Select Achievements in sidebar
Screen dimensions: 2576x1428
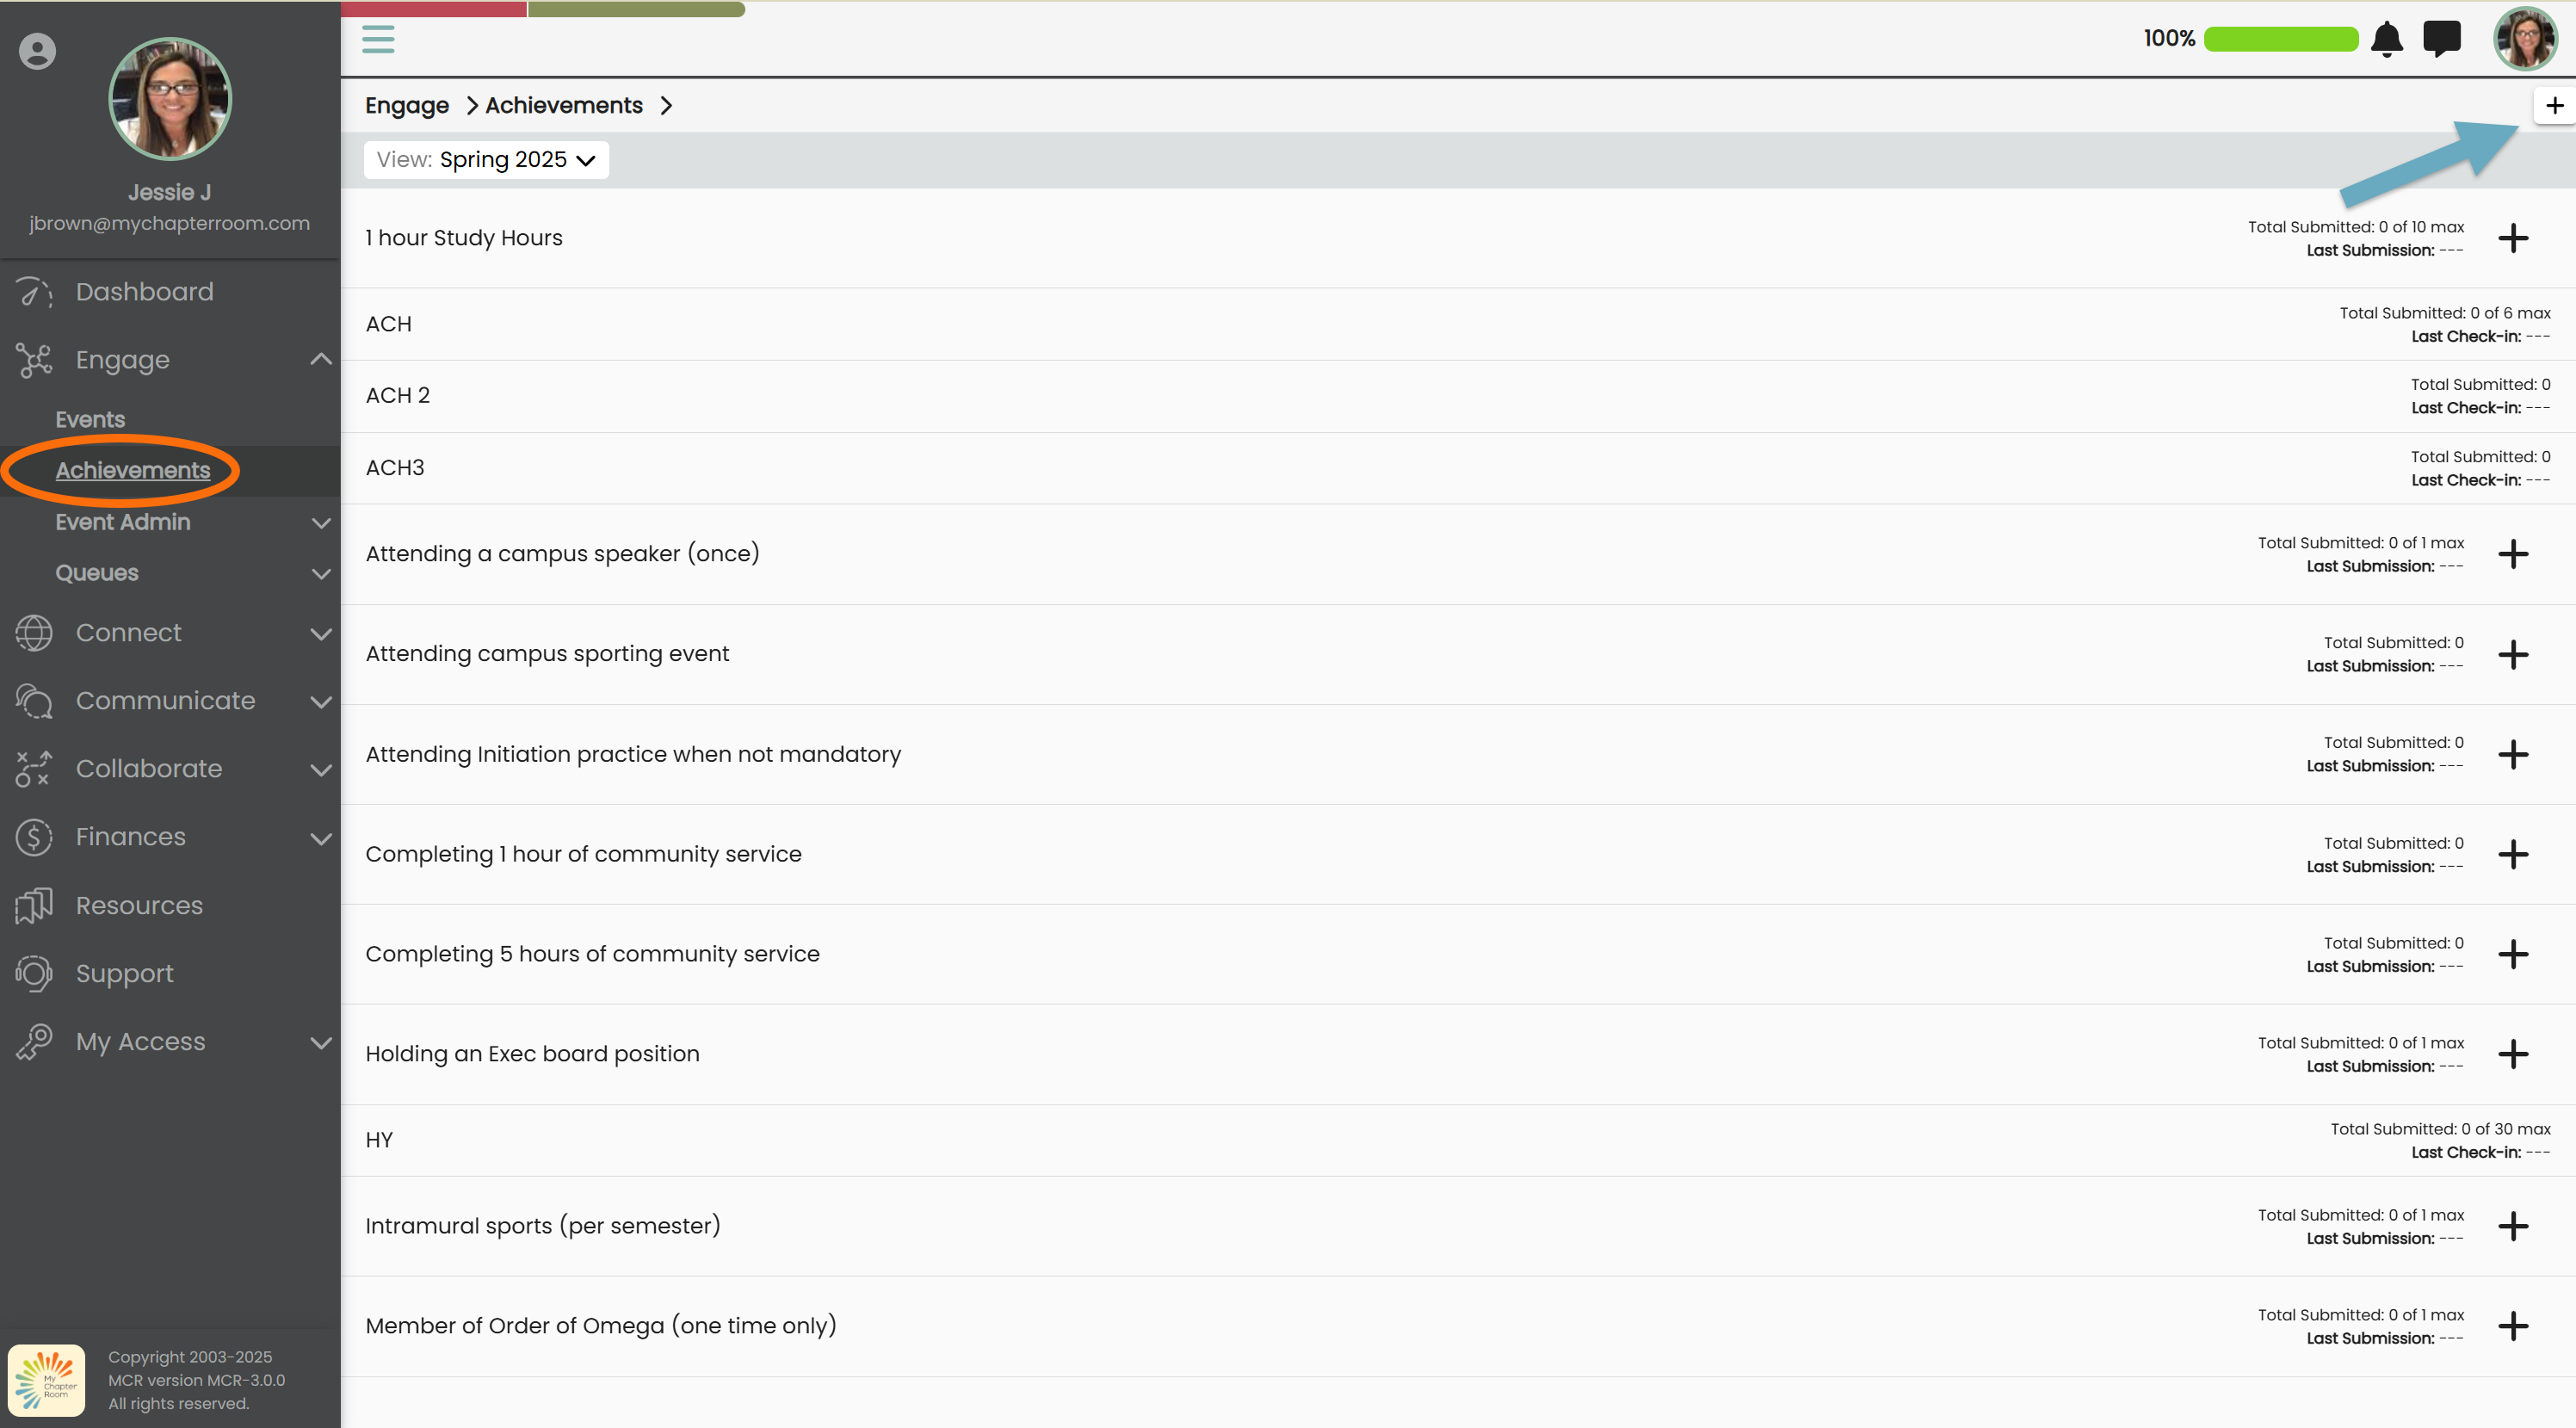click(x=133, y=470)
